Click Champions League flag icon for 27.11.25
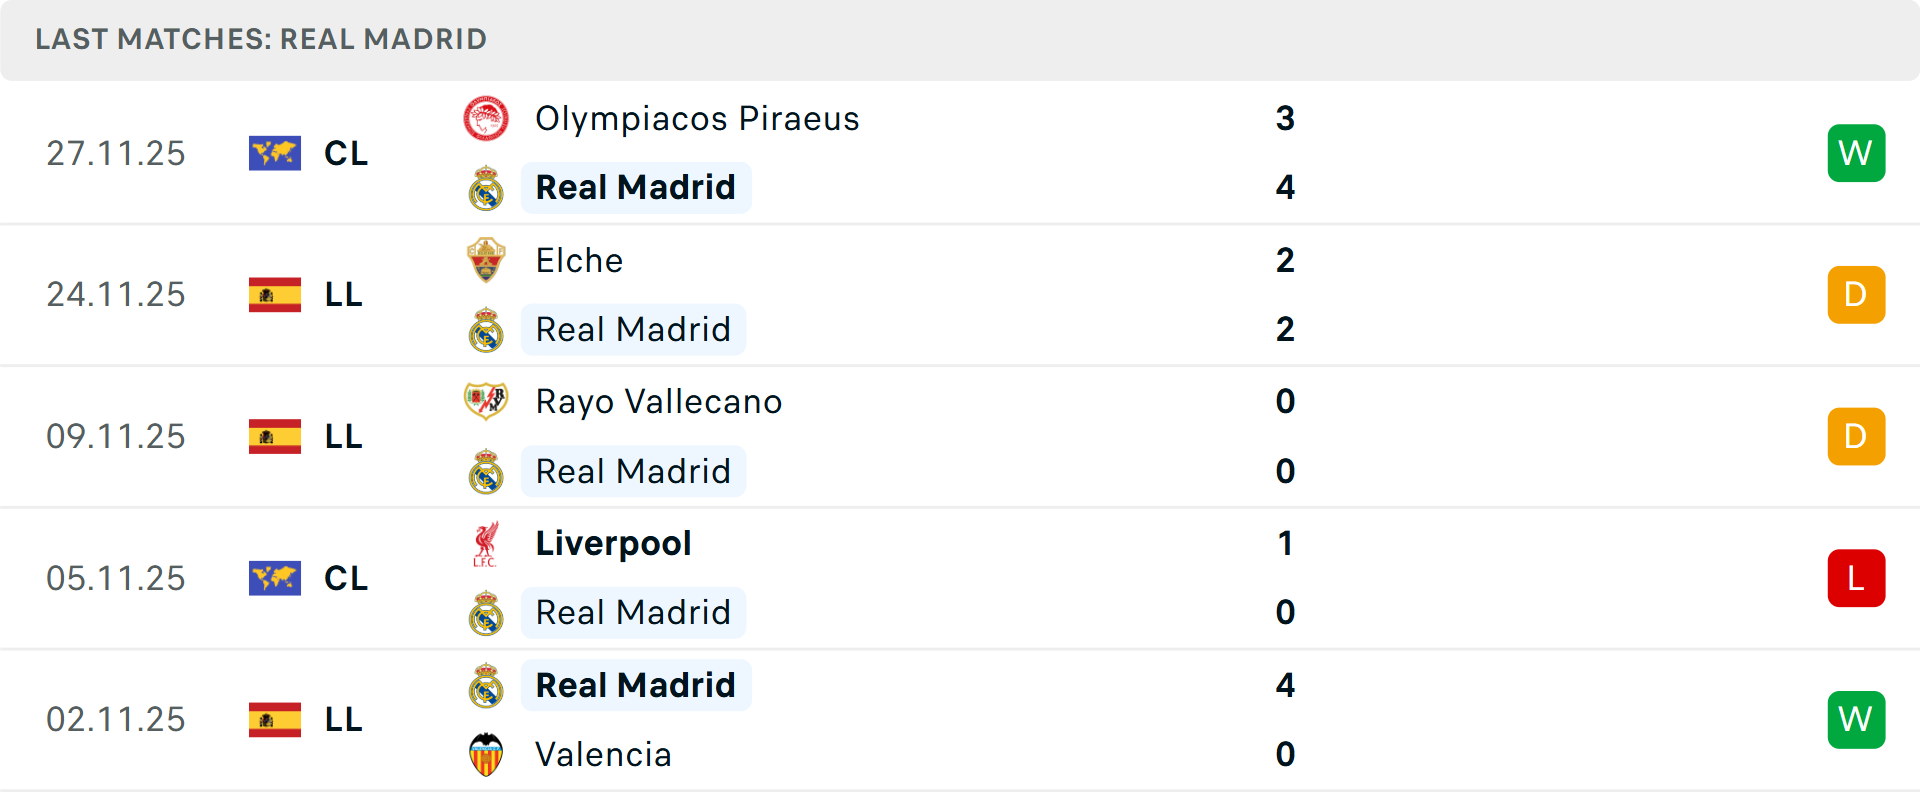This screenshot has height=792, width=1920. 275,153
